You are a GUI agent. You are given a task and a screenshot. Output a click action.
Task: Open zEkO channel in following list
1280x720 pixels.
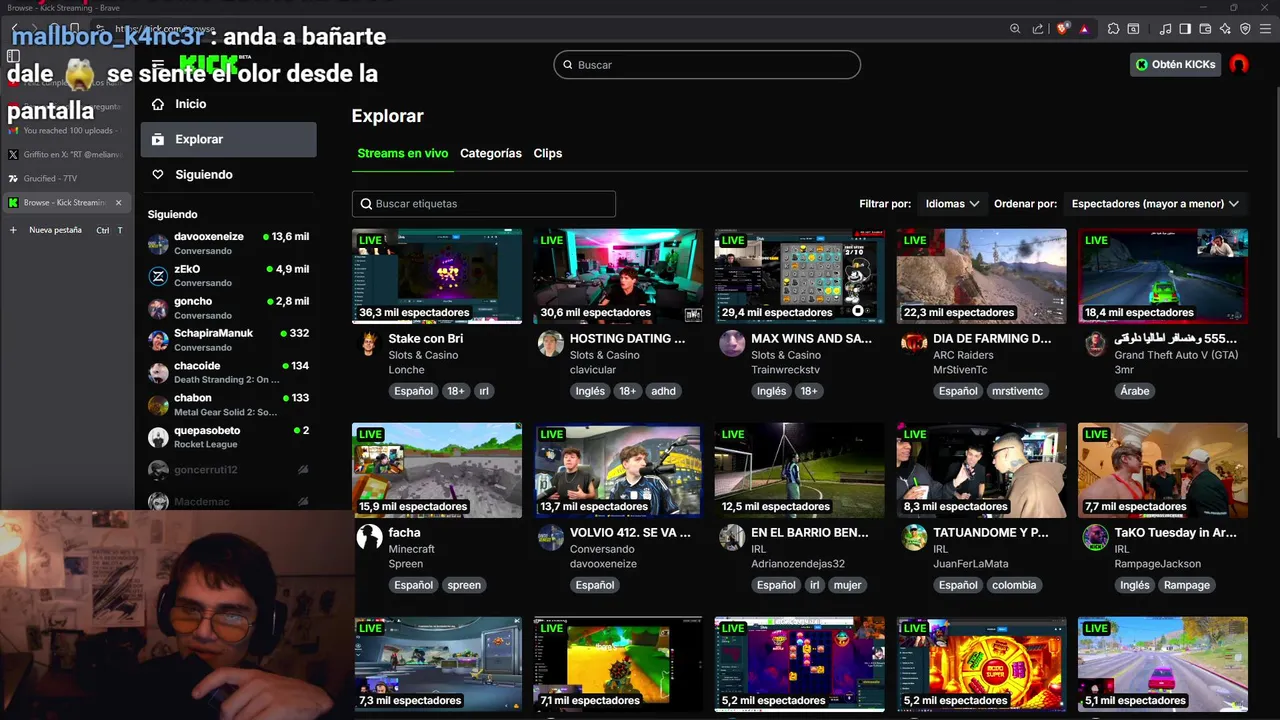[228, 276]
